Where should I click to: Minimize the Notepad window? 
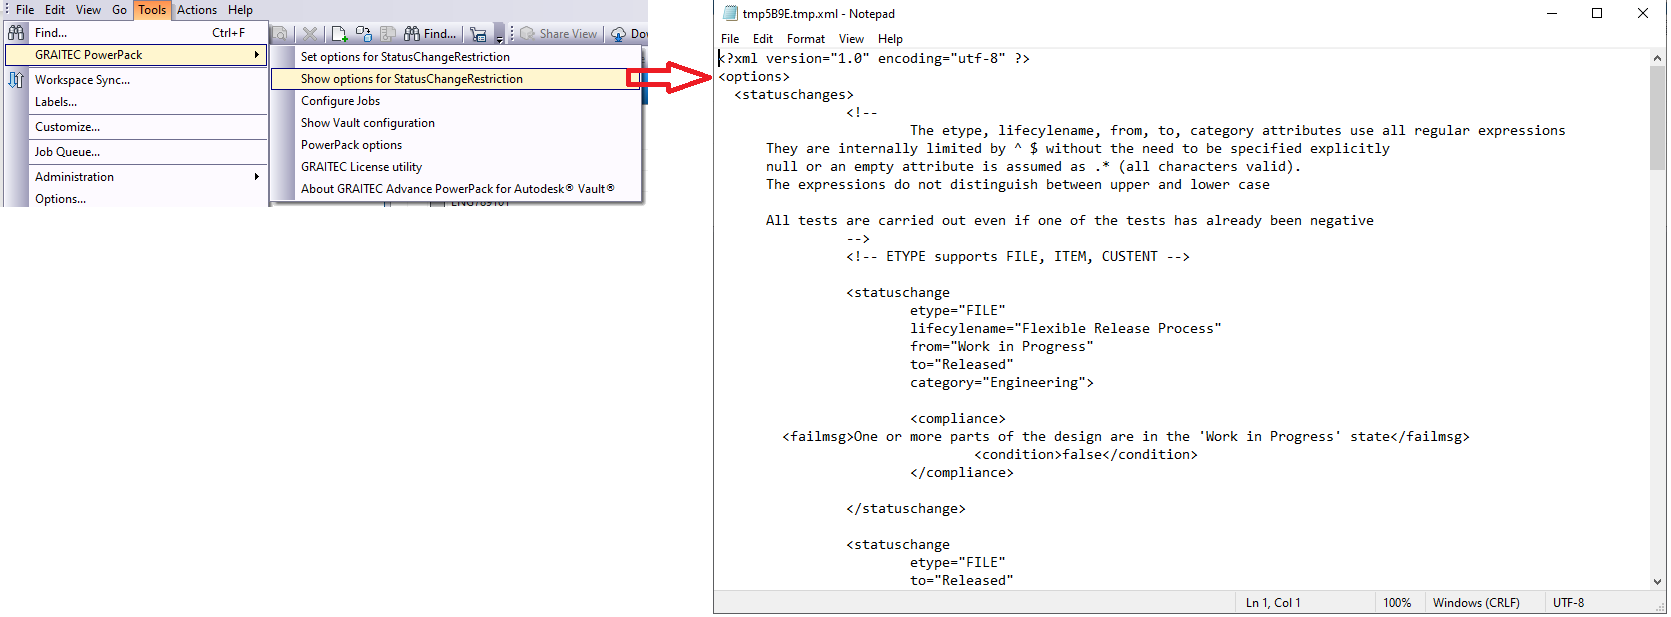click(1552, 13)
